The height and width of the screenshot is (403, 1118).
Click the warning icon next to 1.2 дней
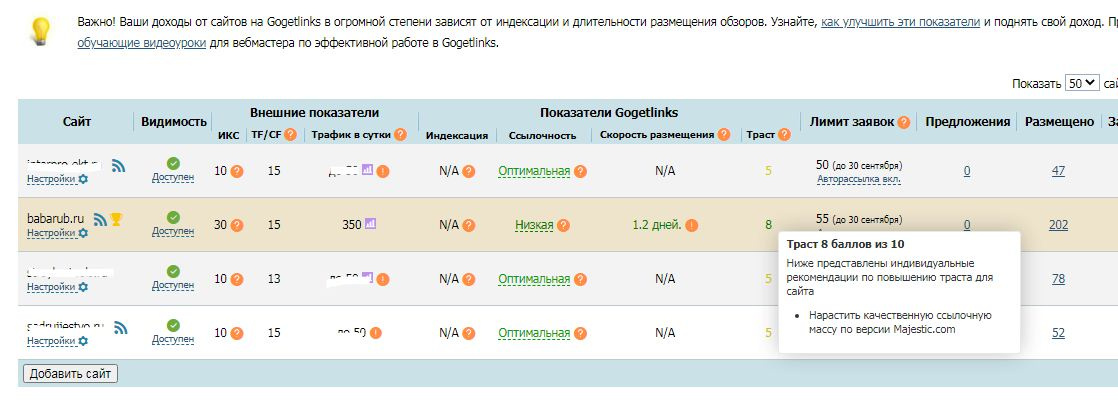pyautogui.click(x=691, y=225)
